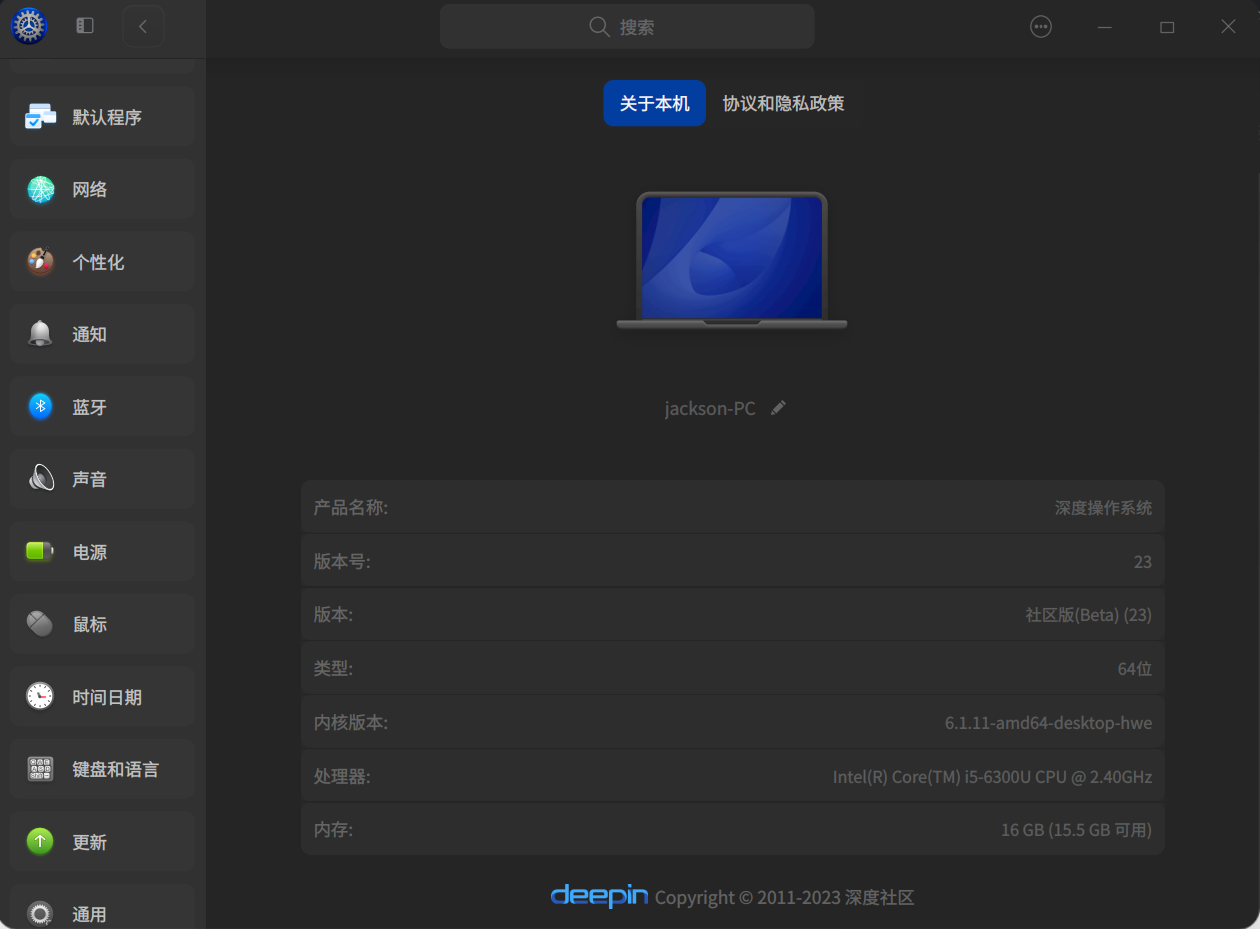Open the three-dot main menu
The height and width of the screenshot is (929, 1260).
pos(1041,27)
